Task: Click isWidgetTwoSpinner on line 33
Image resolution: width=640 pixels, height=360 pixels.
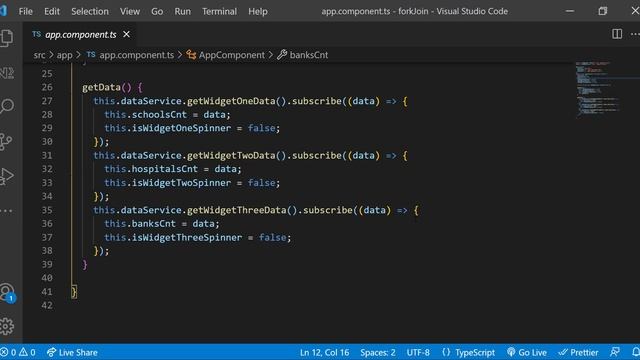Action: (x=182, y=183)
